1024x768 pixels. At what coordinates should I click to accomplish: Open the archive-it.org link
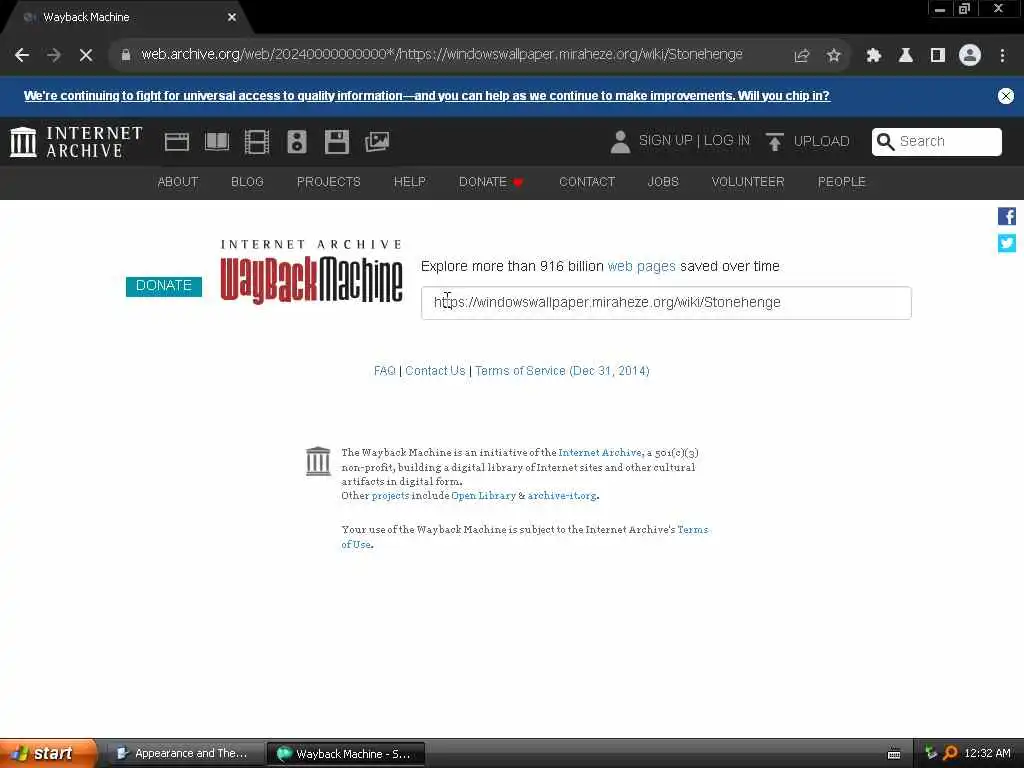(562, 496)
